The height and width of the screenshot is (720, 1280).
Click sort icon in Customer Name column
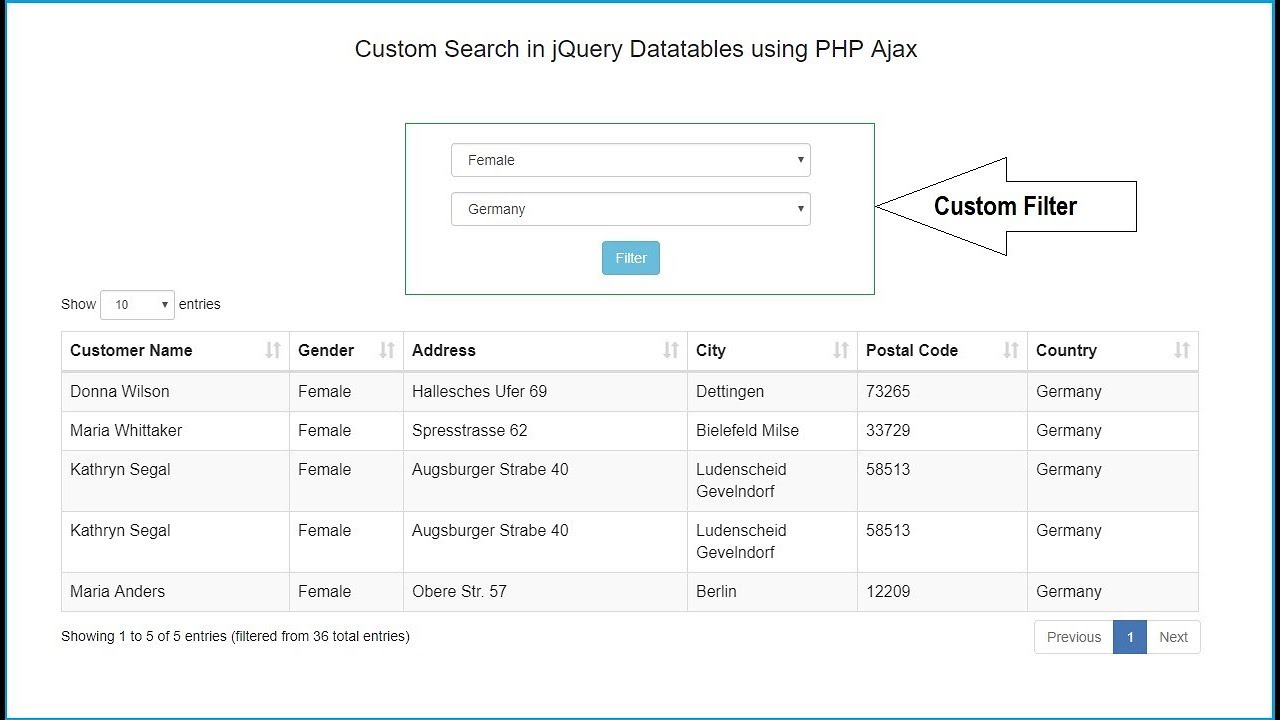[x=273, y=350]
